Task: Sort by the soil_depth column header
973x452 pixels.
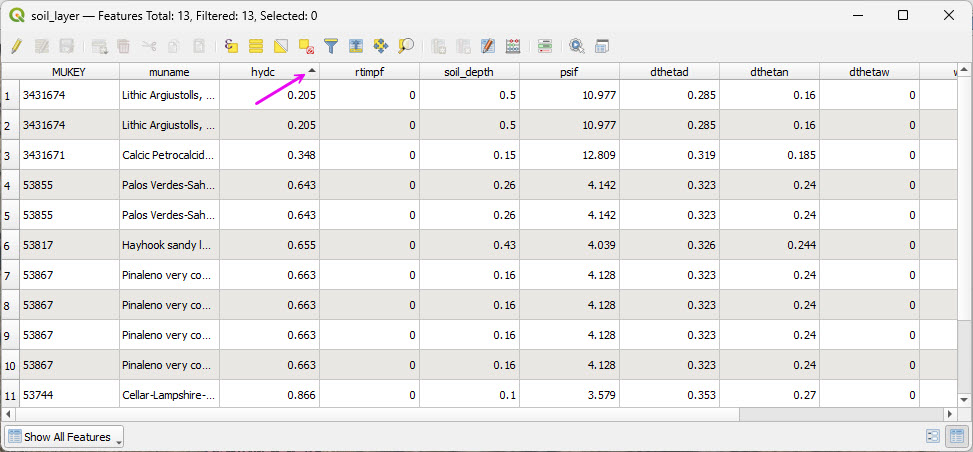Action: pos(469,72)
